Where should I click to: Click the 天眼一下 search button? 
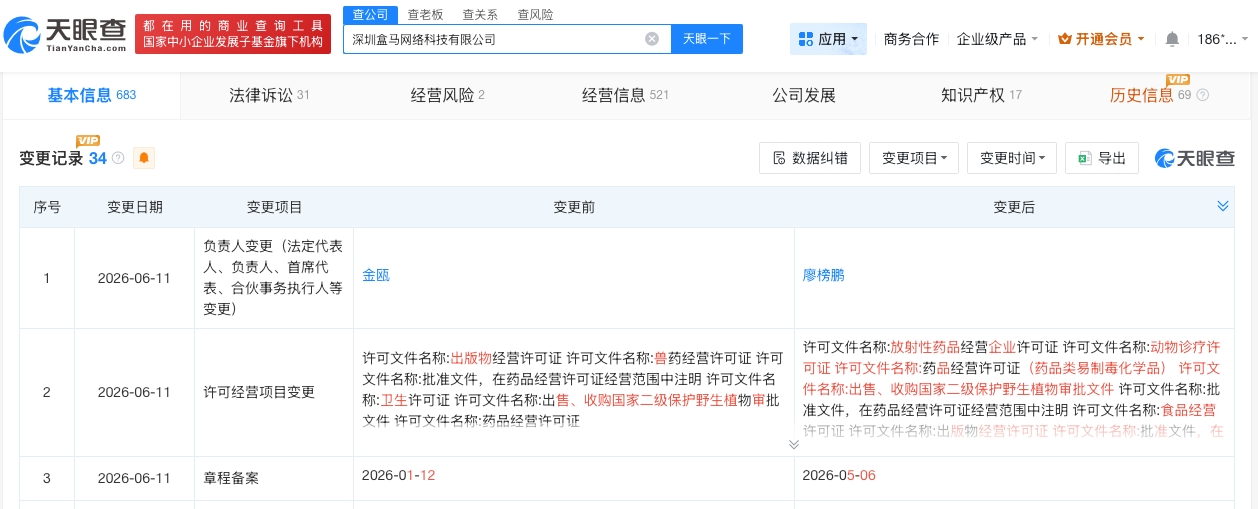pyautogui.click(x=706, y=39)
